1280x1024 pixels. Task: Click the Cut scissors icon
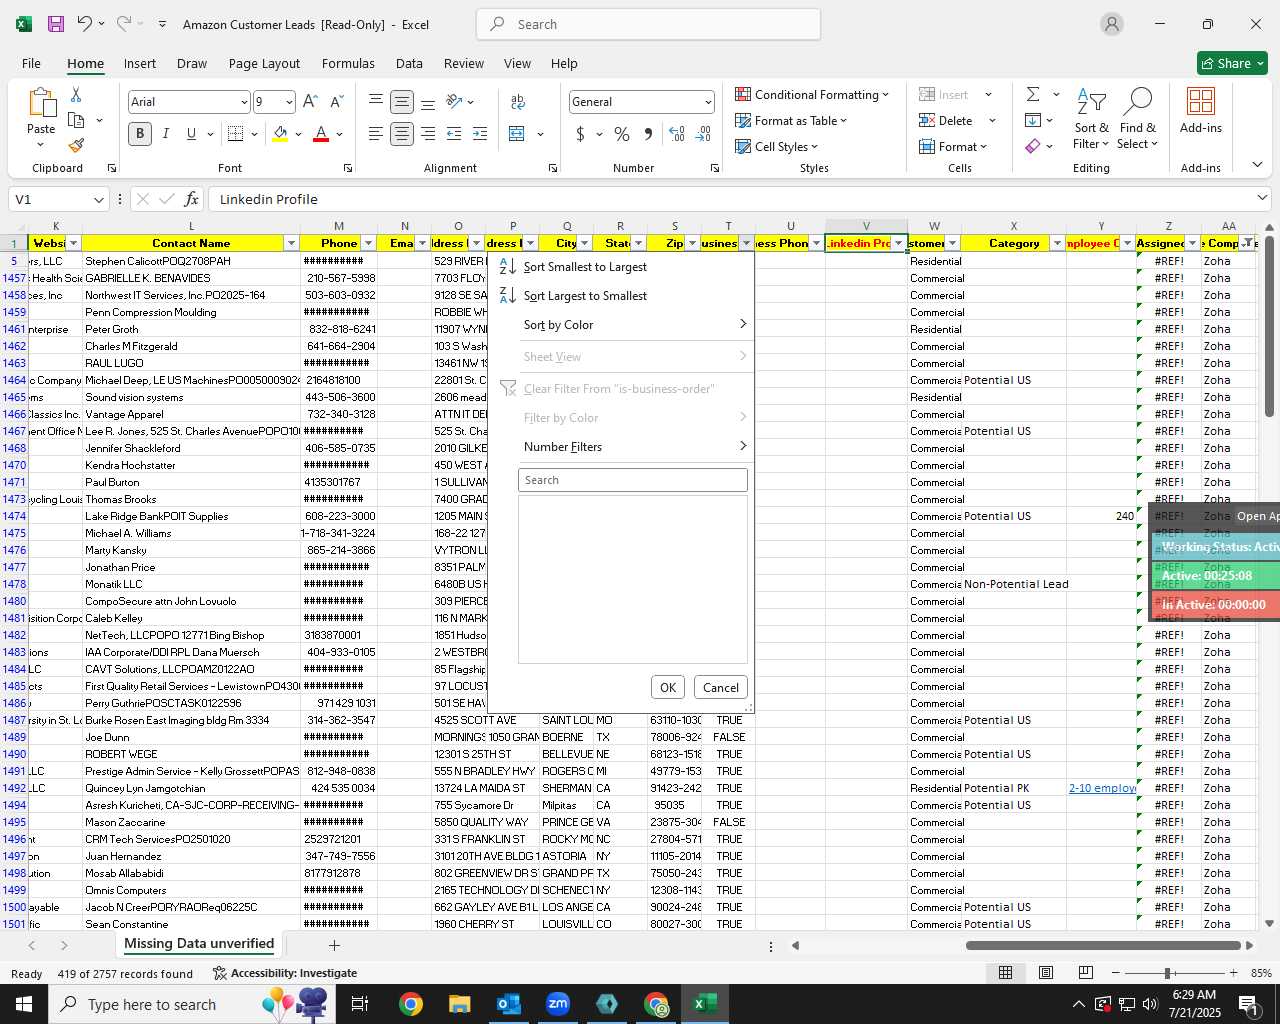point(76,95)
